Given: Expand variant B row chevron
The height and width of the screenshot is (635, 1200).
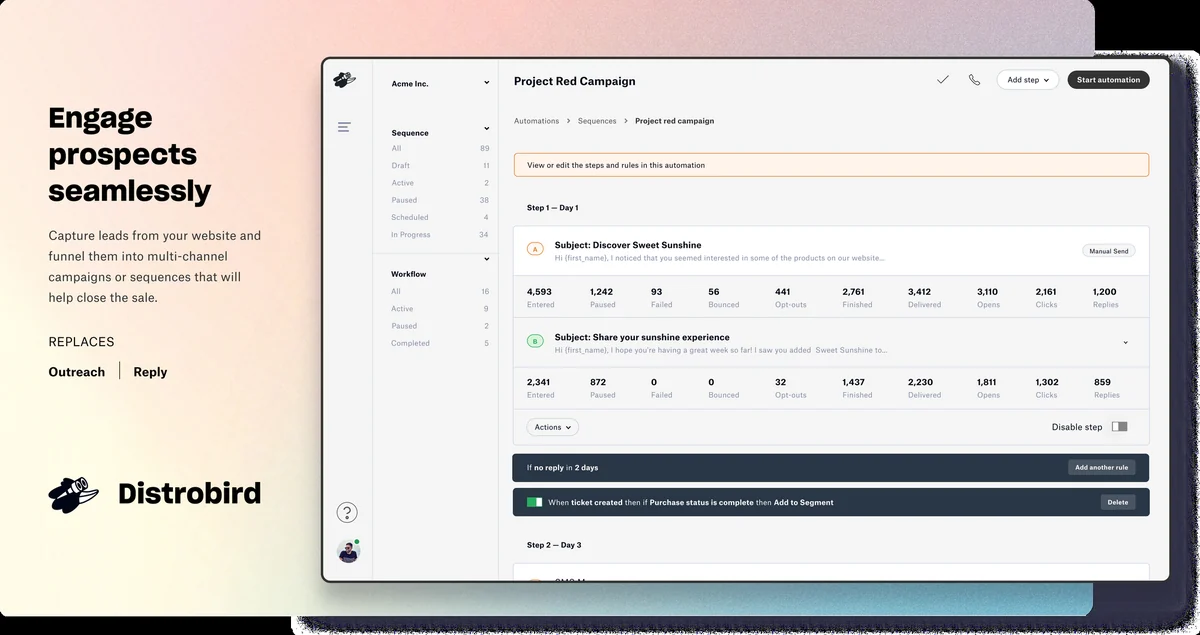Looking at the screenshot, I should click(x=1125, y=342).
